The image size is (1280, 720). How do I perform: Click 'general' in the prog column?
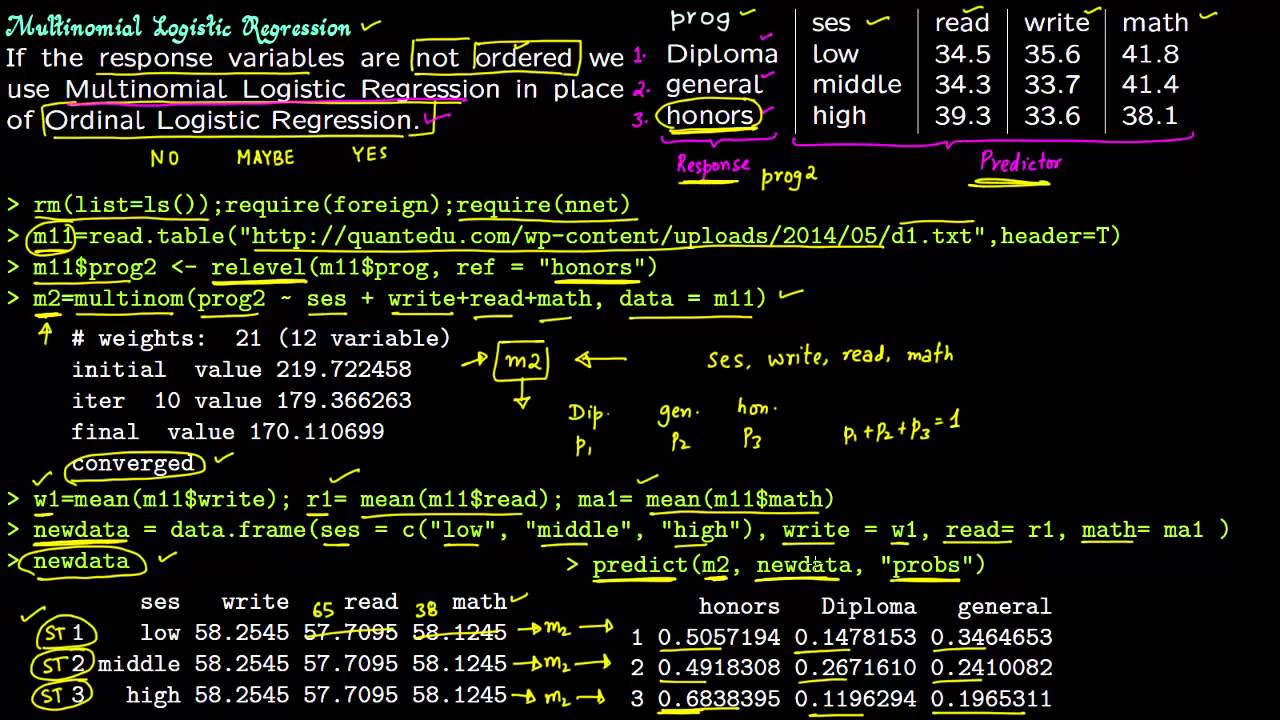[x=714, y=86]
